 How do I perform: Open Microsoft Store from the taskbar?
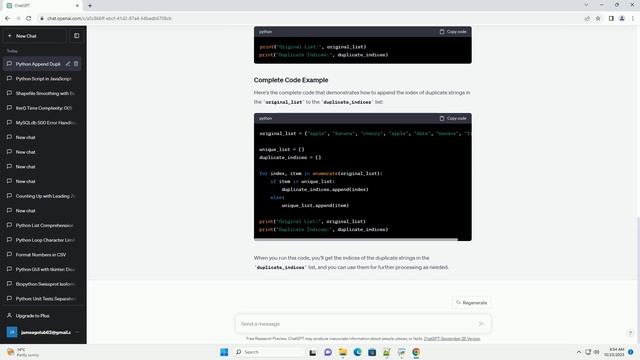[372, 352]
